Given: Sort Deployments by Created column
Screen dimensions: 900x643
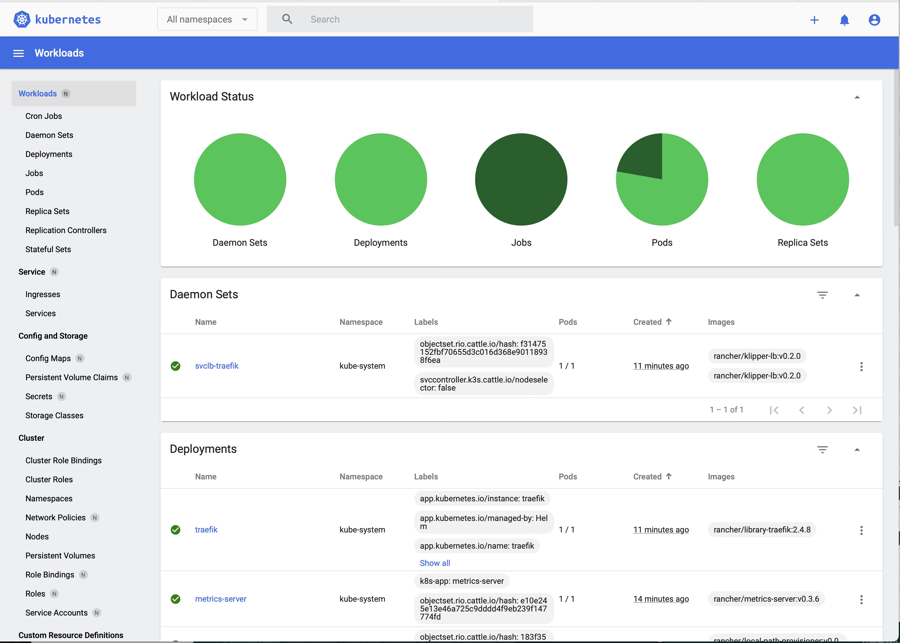Looking at the screenshot, I should pos(652,477).
